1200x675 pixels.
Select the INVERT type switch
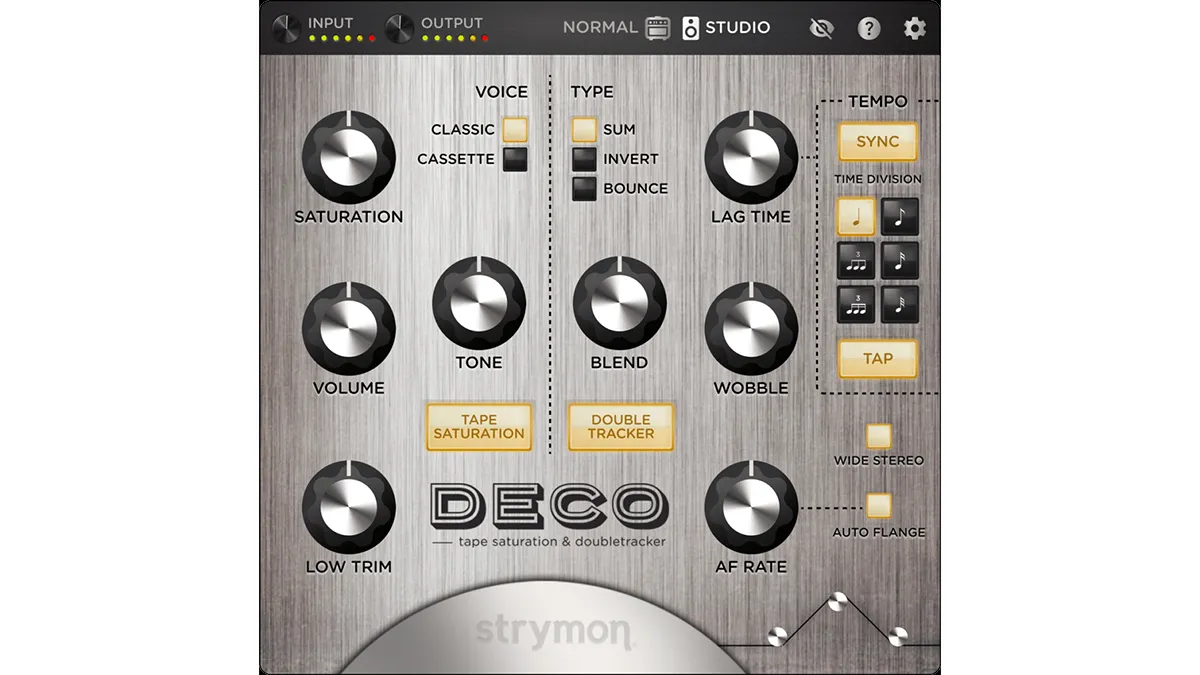tap(584, 159)
